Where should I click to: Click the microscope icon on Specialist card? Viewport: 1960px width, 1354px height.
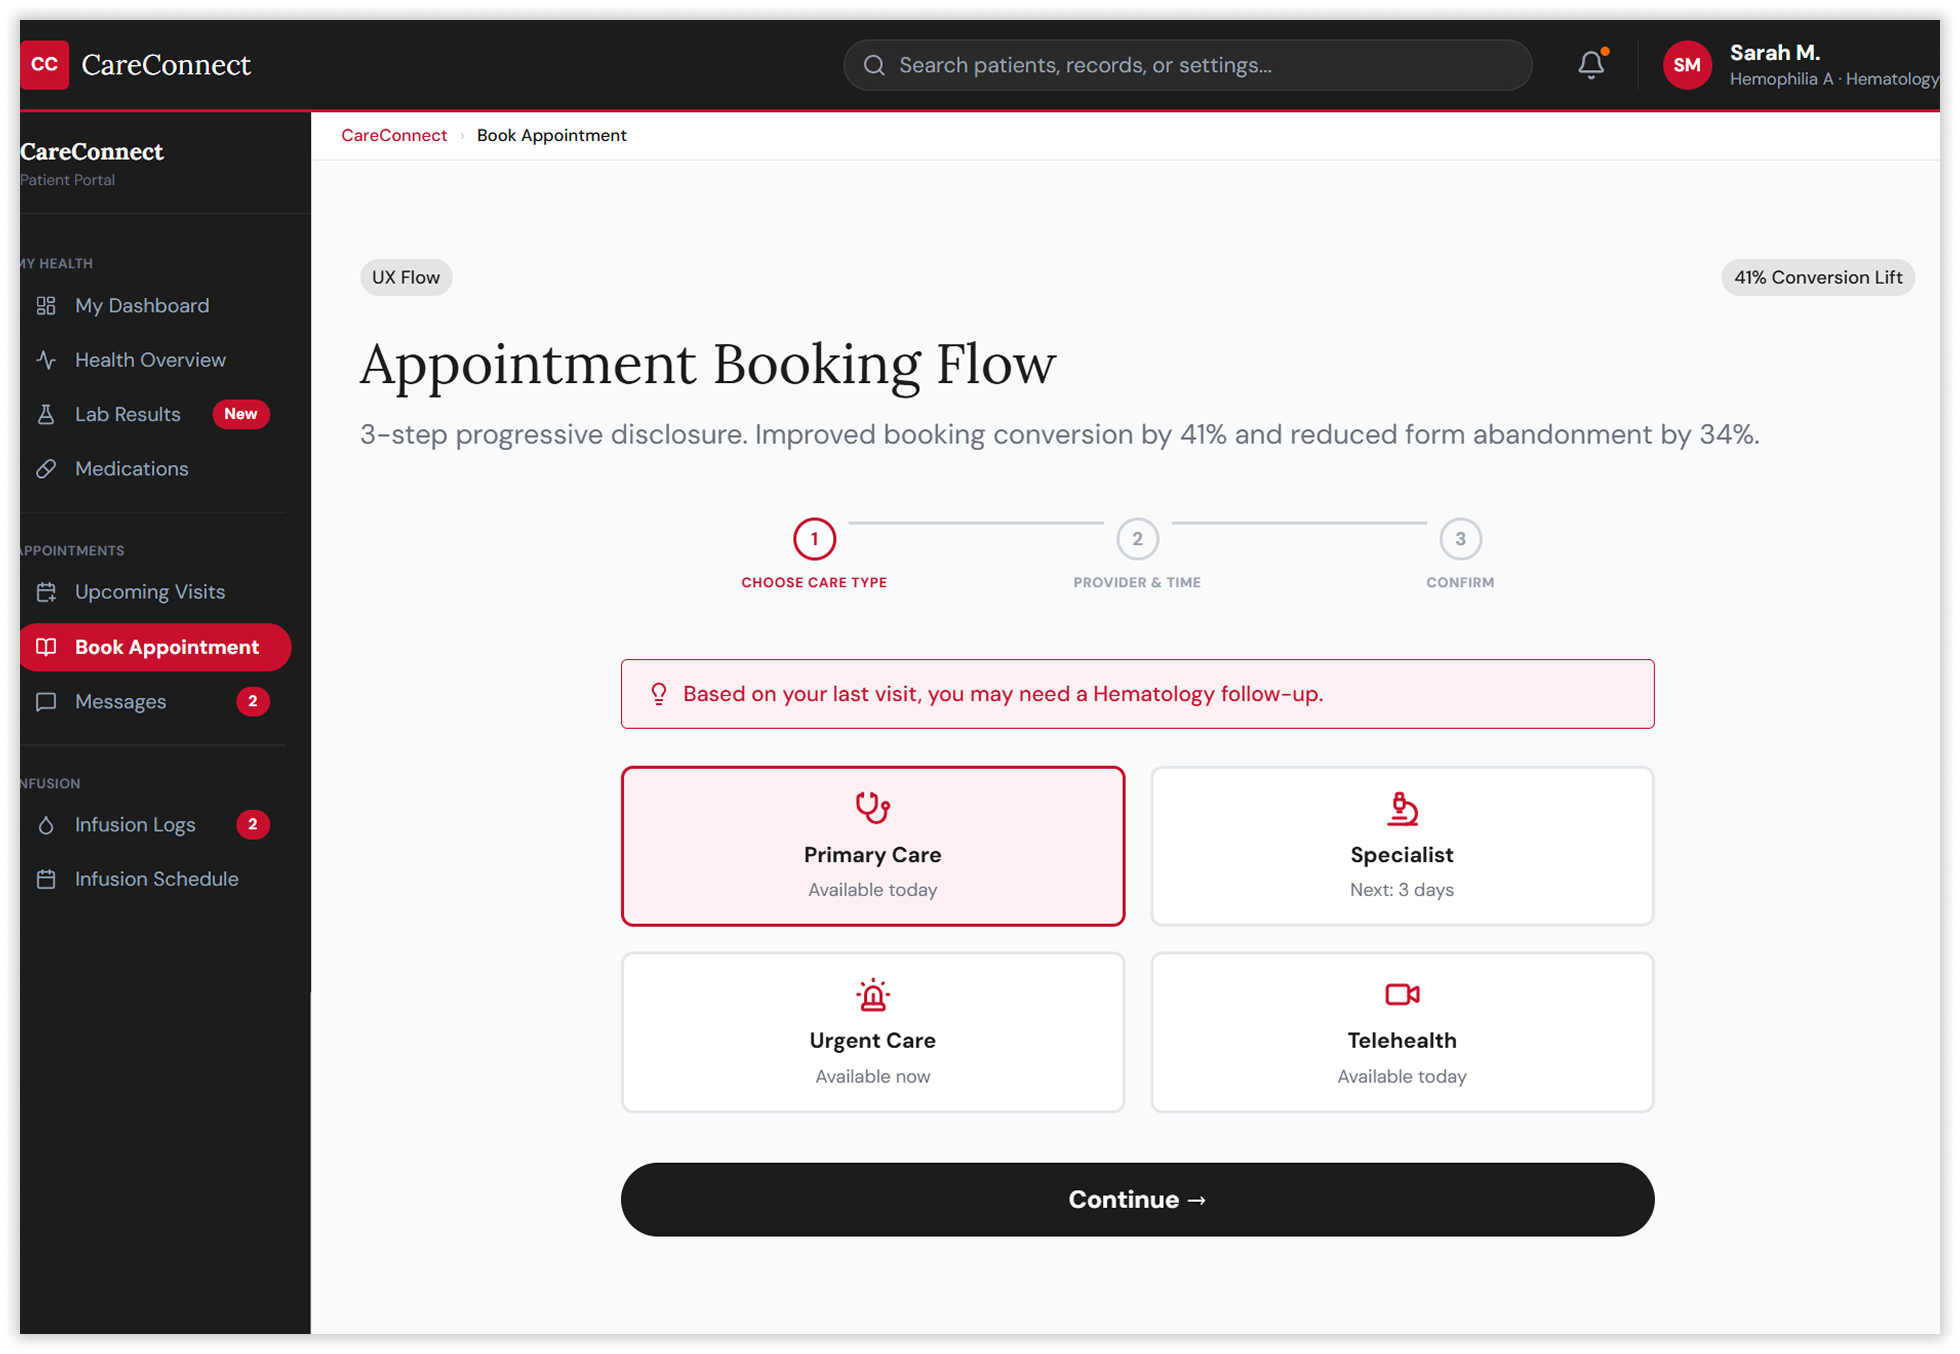(1401, 808)
